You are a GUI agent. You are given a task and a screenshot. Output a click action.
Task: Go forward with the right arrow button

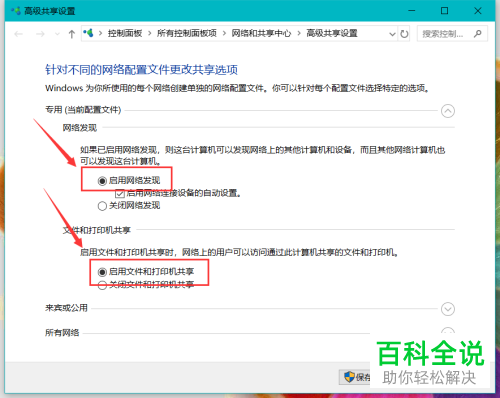tap(40, 34)
